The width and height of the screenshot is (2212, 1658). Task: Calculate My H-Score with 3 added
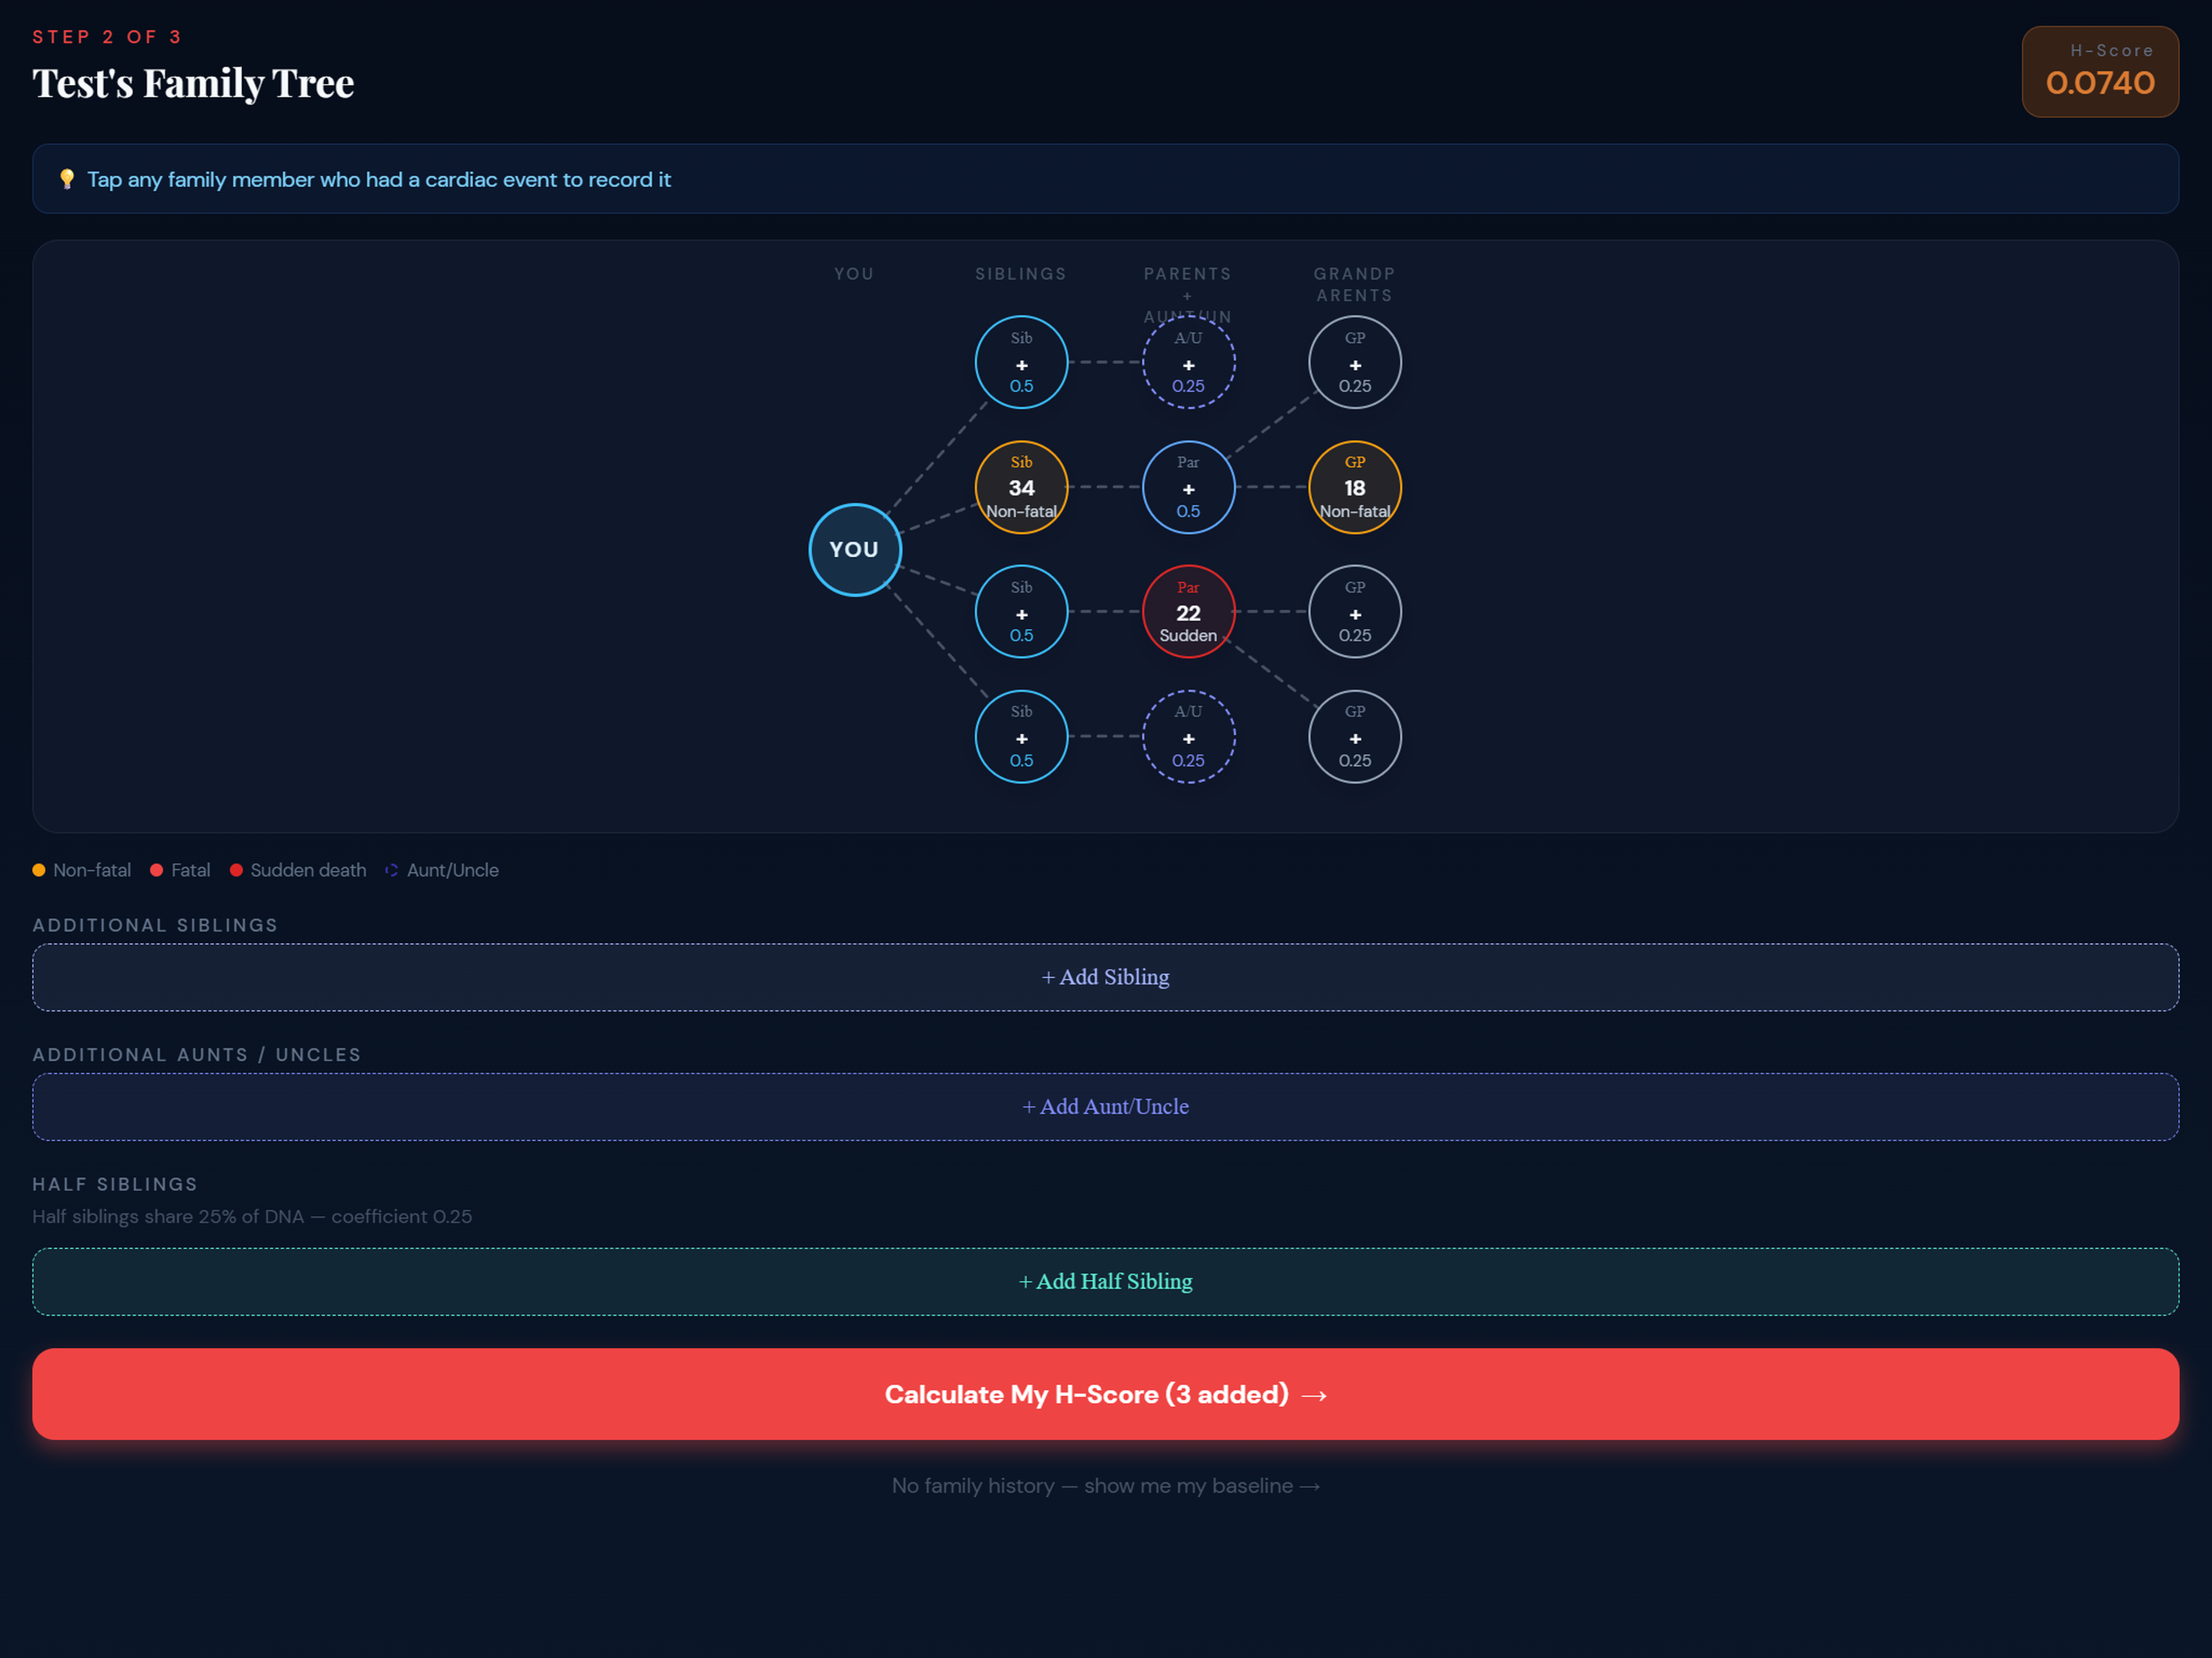point(1105,1394)
